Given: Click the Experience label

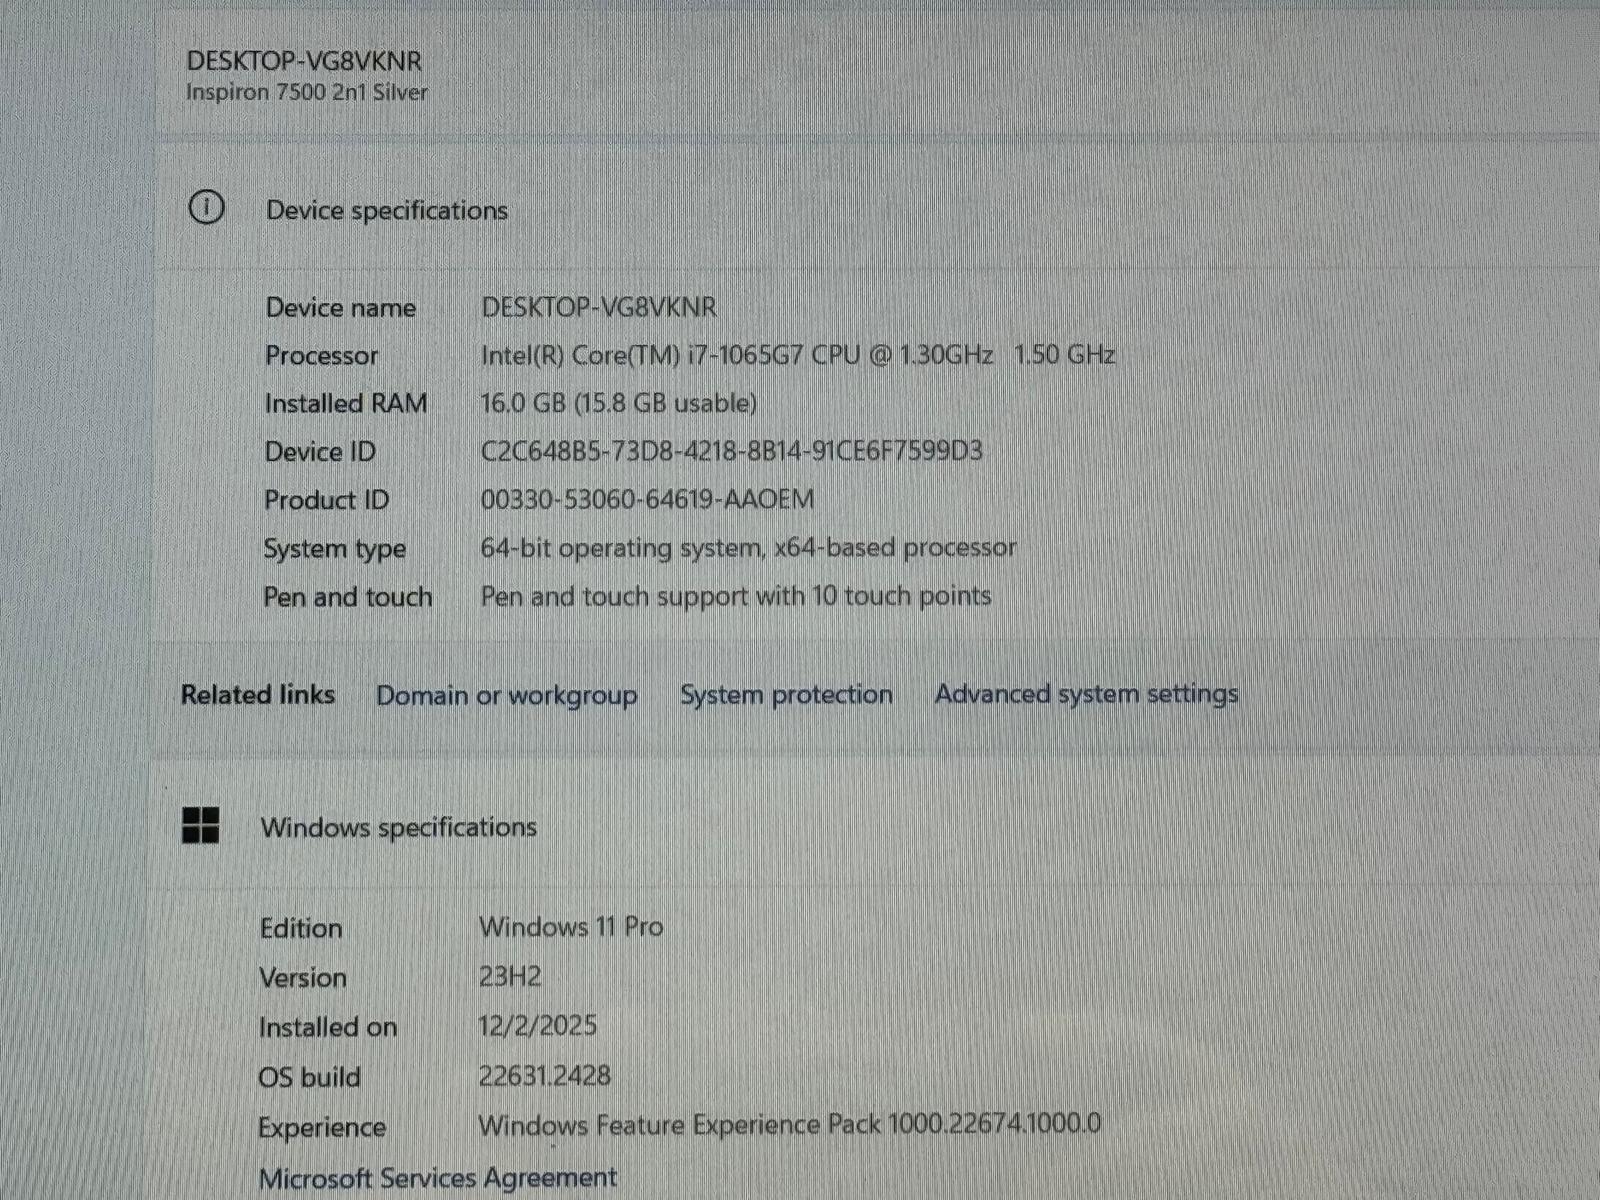Looking at the screenshot, I should (x=322, y=1127).
